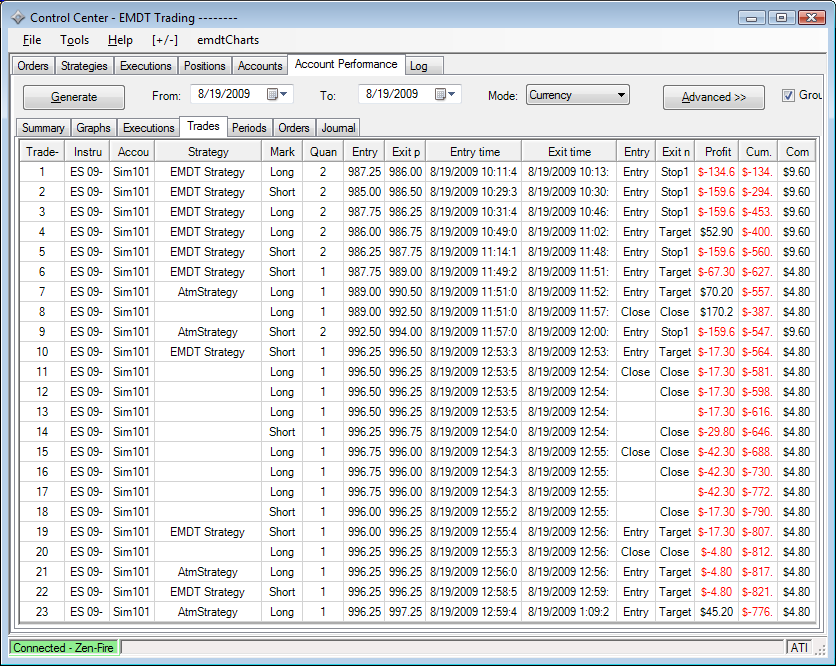This screenshot has width=836, height=666.
Task: Sort by the Exit time column header
Action: point(569,152)
